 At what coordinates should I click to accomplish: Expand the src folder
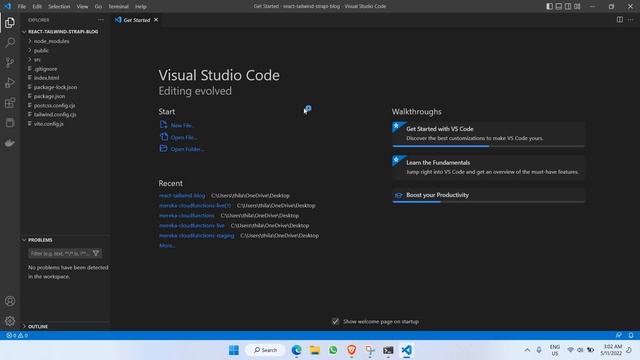coord(65,60)
